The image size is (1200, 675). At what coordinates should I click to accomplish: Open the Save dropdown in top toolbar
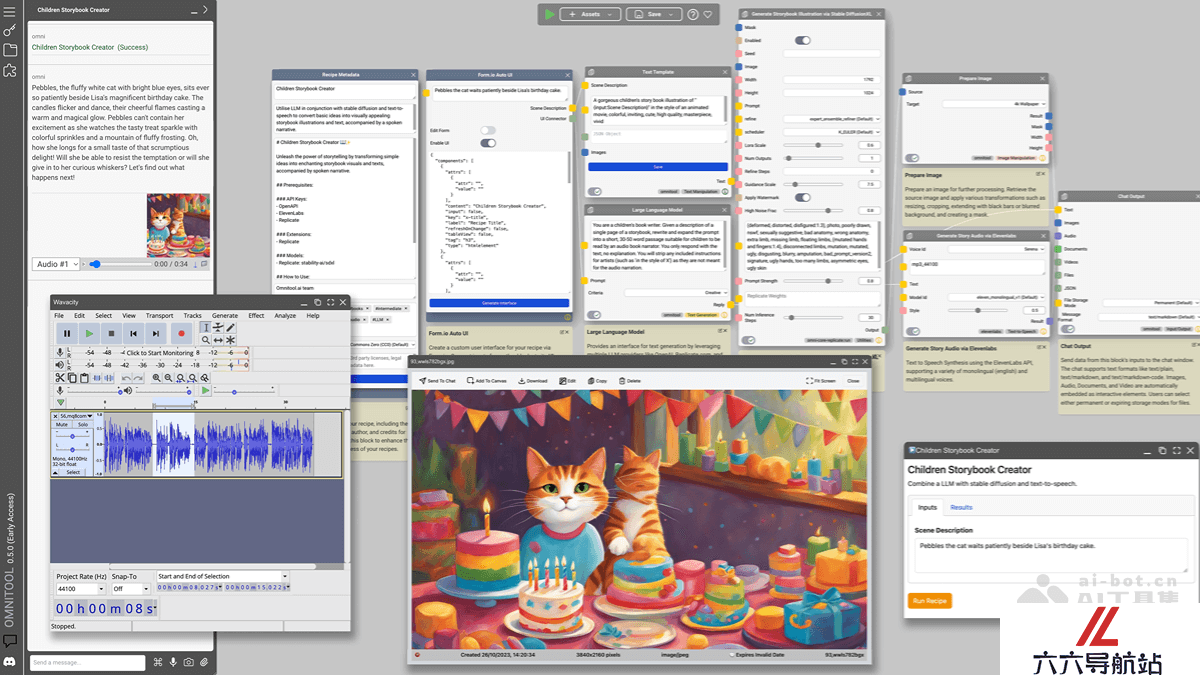point(654,14)
